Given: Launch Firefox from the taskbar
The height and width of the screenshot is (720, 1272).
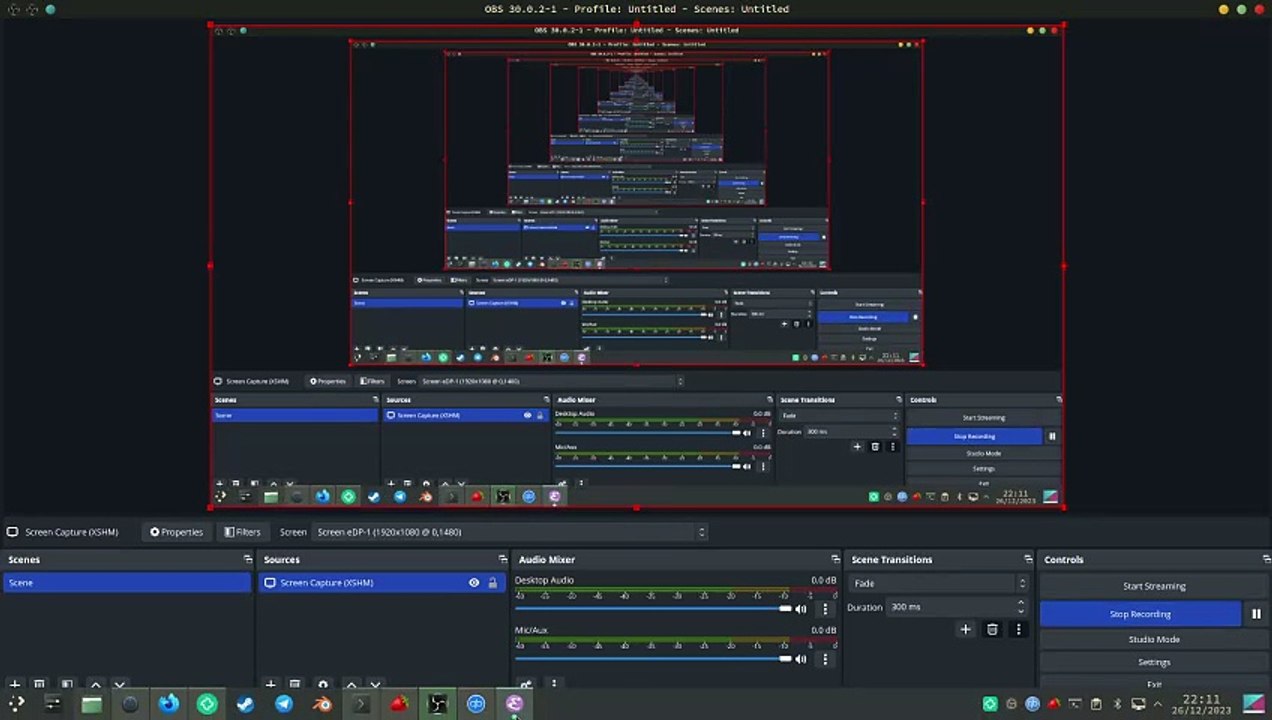Looking at the screenshot, I should pos(168,704).
